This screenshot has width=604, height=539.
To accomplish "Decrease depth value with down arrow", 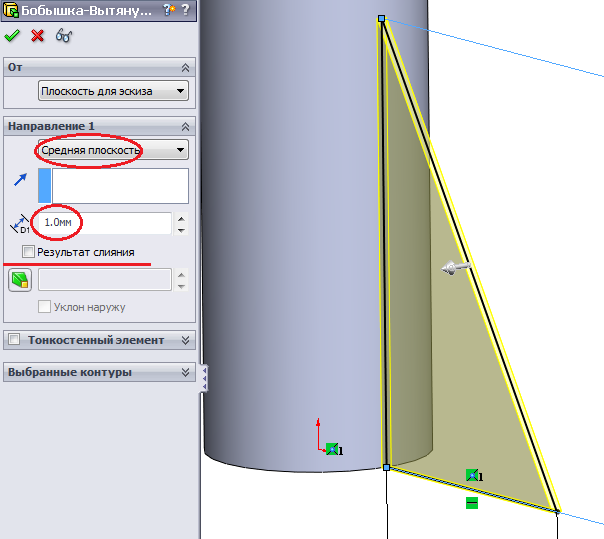I will tap(181, 230).
